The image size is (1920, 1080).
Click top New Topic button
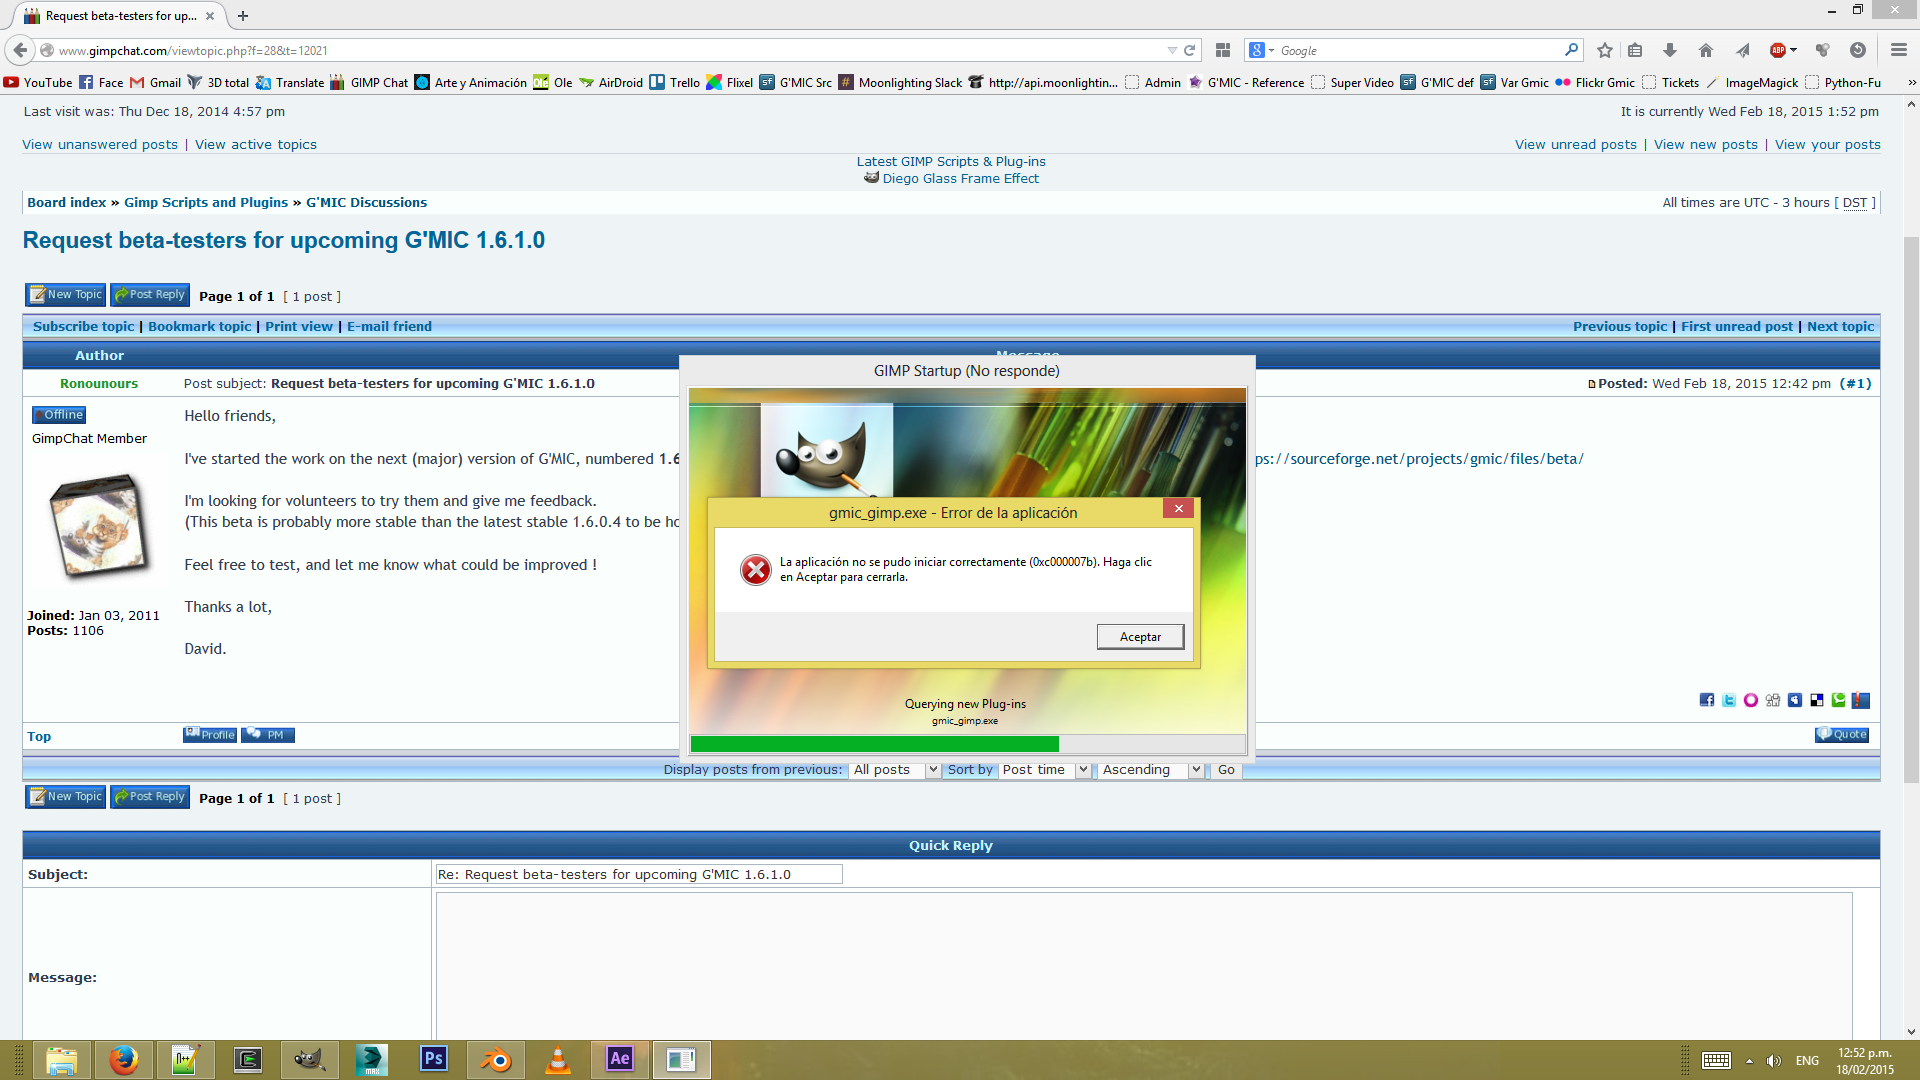coord(65,295)
